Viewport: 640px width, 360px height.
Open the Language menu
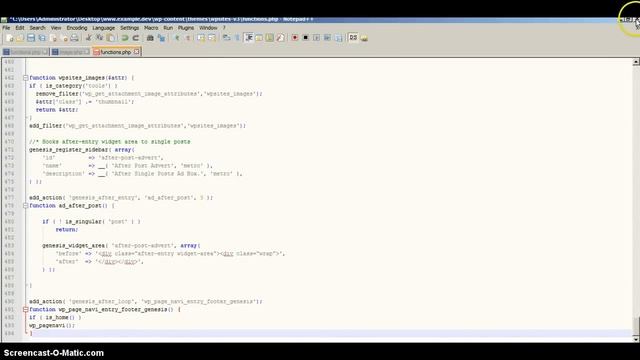point(103,28)
